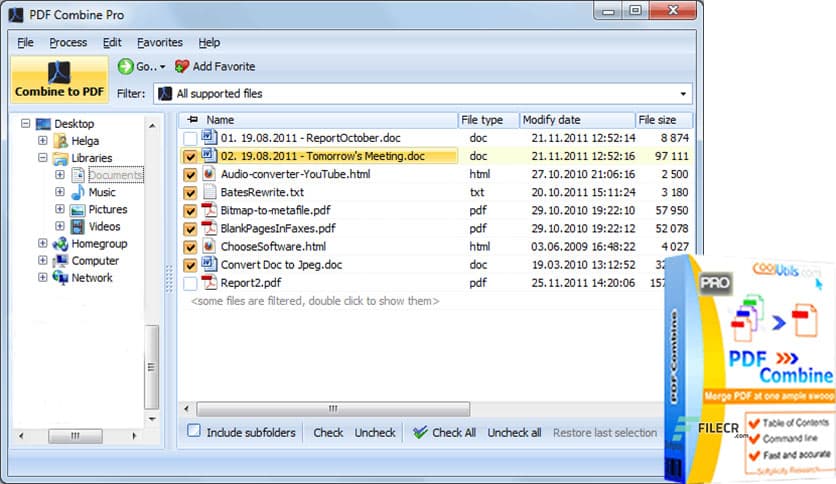Enable the Include subfolders checkbox

[194, 431]
